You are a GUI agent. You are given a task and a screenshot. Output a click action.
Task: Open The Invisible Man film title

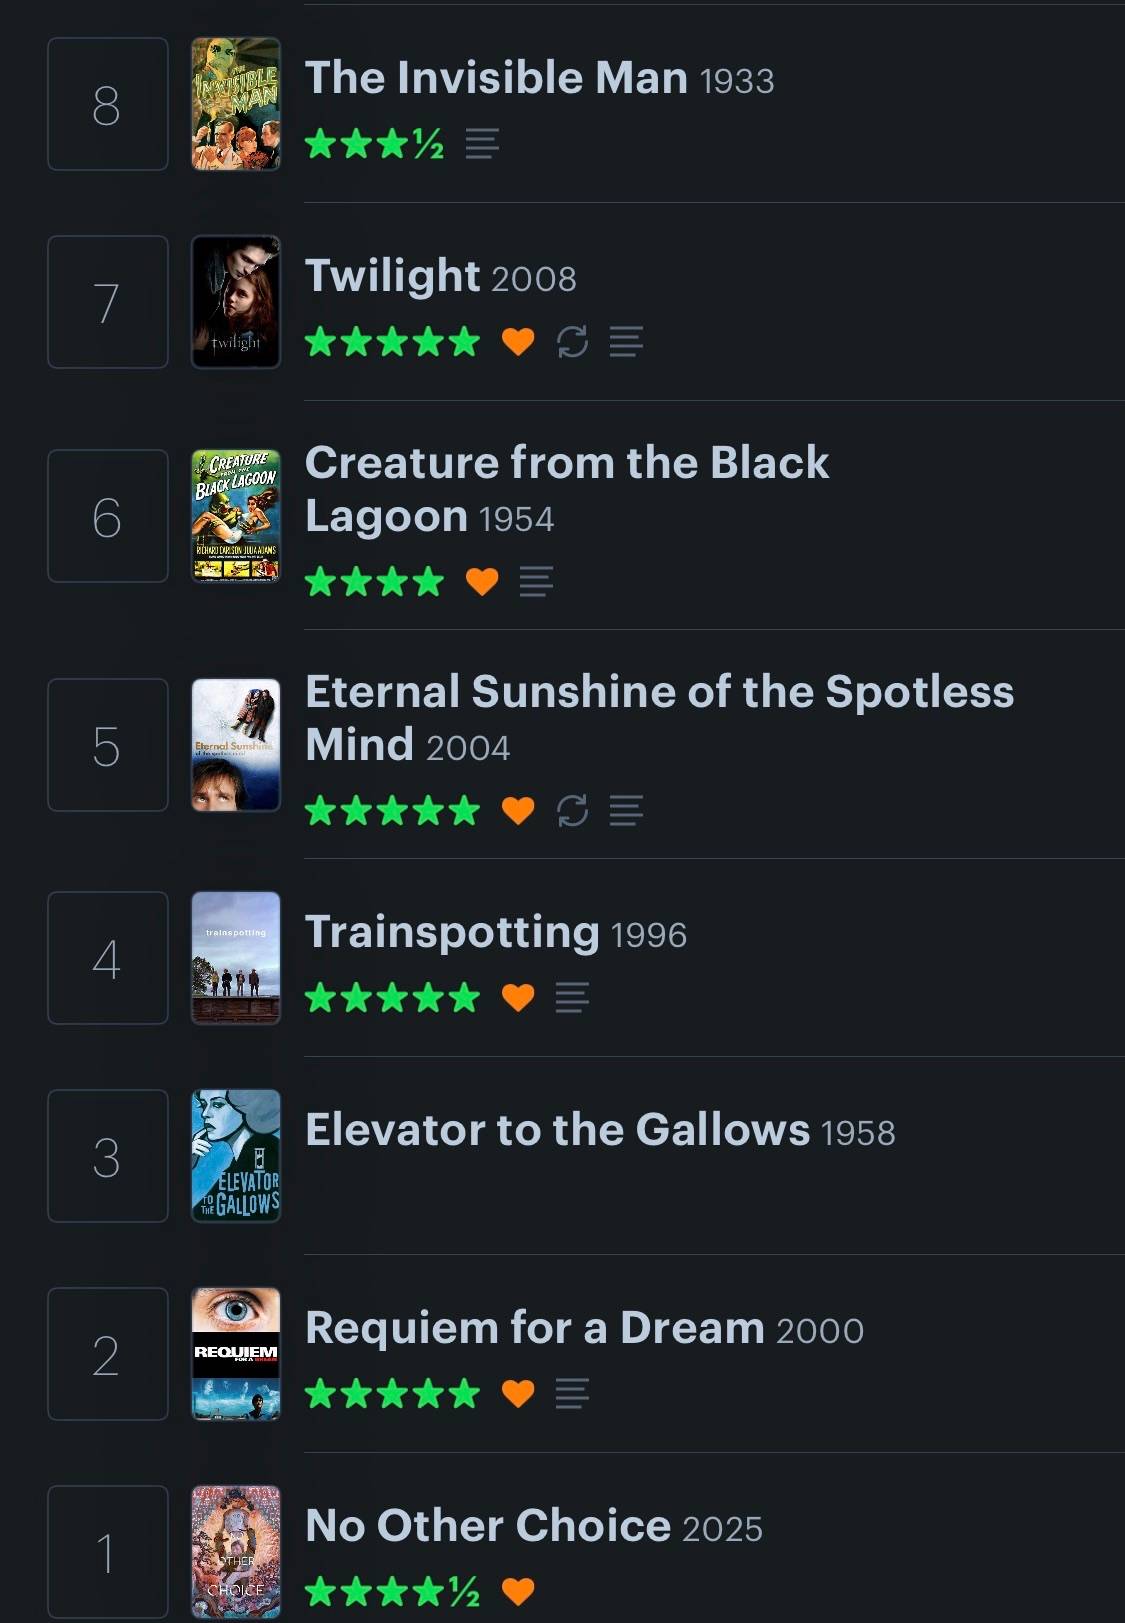[x=496, y=78]
